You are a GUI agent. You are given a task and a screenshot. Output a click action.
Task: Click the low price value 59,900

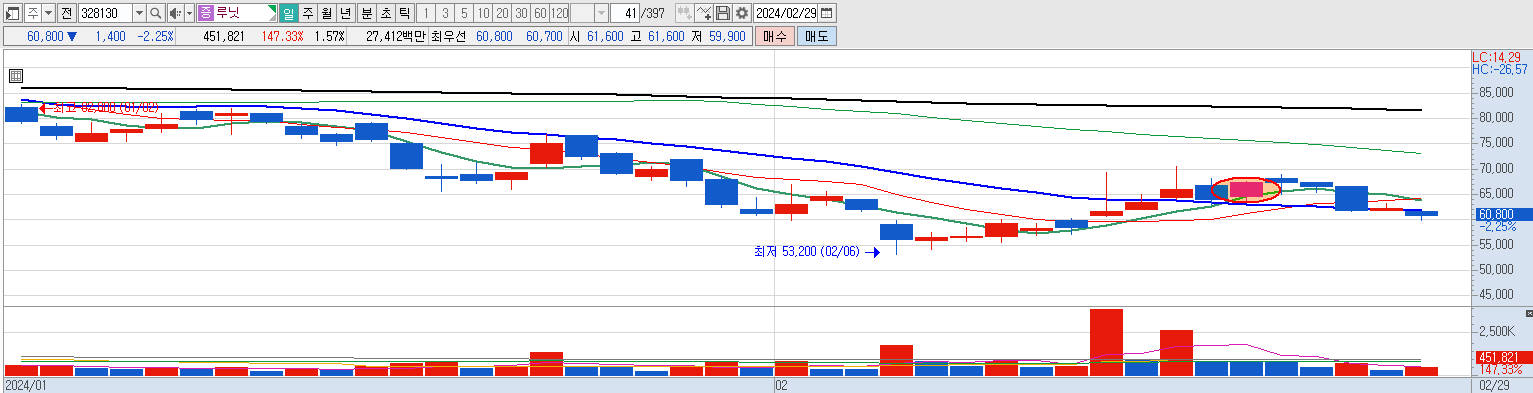pyautogui.click(x=726, y=36)
